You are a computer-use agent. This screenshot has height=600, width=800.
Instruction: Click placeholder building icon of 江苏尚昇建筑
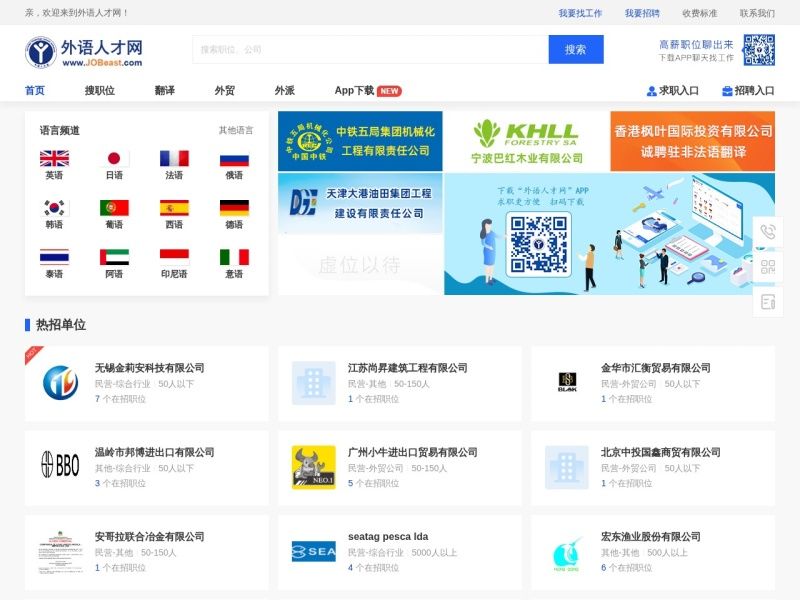click(313, 383)
